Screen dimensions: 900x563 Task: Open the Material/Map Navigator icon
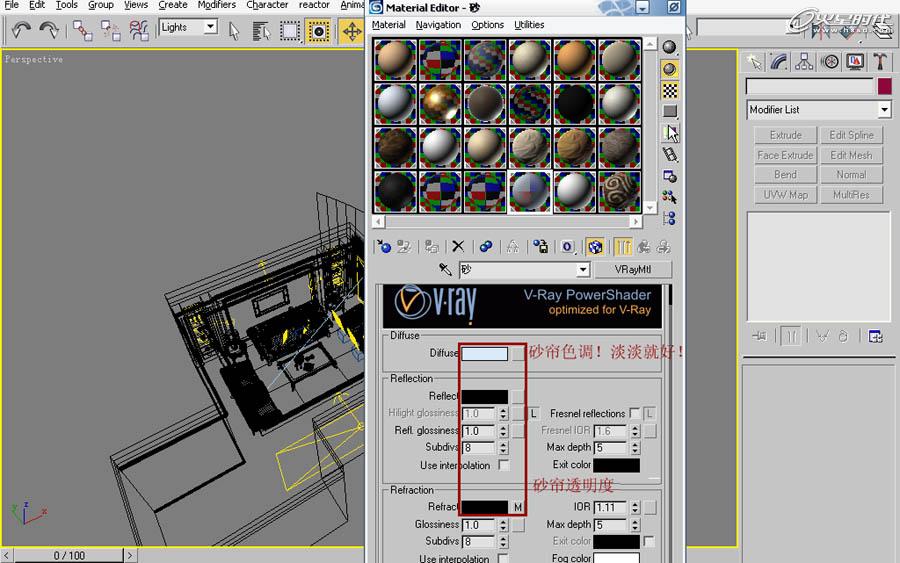click(669, 218)
